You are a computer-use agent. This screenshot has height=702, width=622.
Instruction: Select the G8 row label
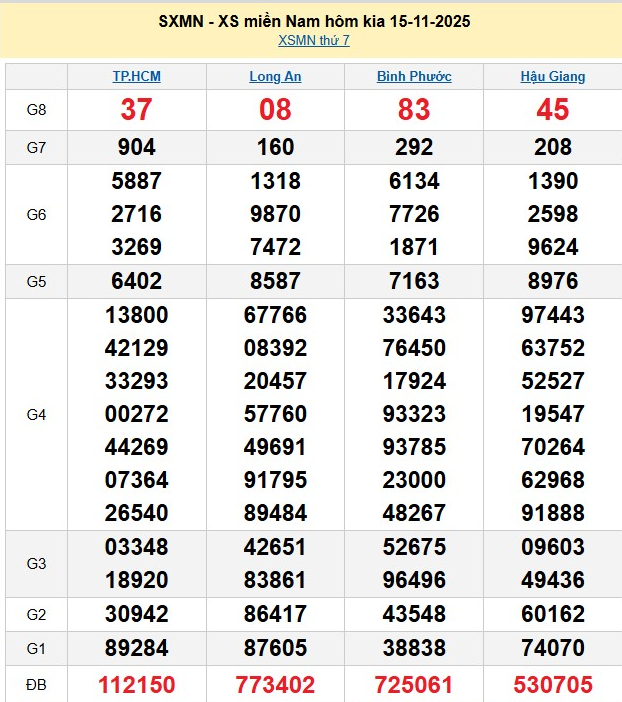[37, 110]
